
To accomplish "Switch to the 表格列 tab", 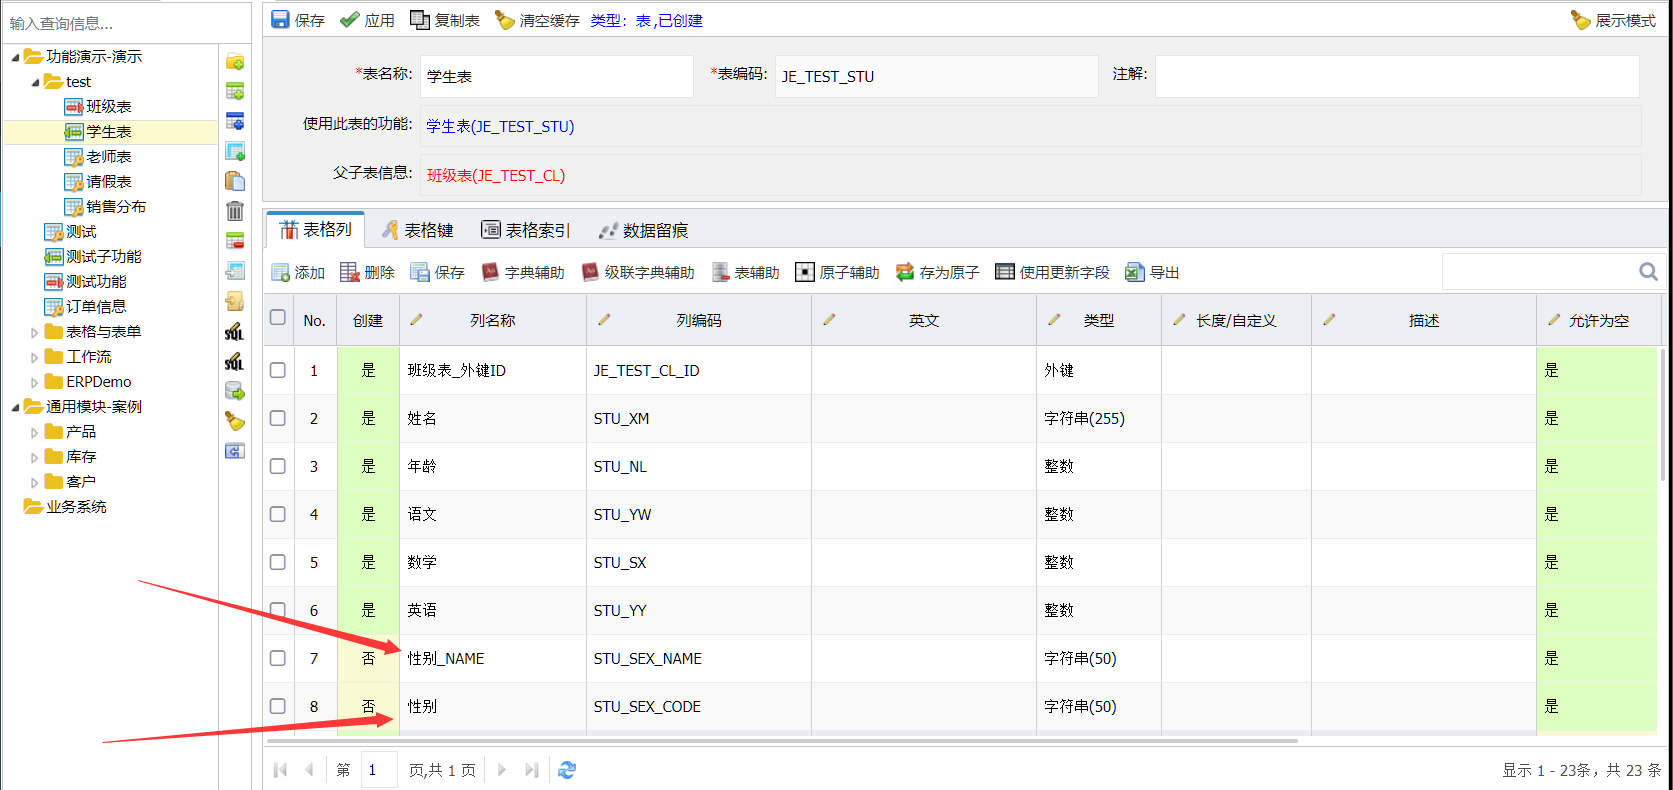I will [x=315, y=230].
